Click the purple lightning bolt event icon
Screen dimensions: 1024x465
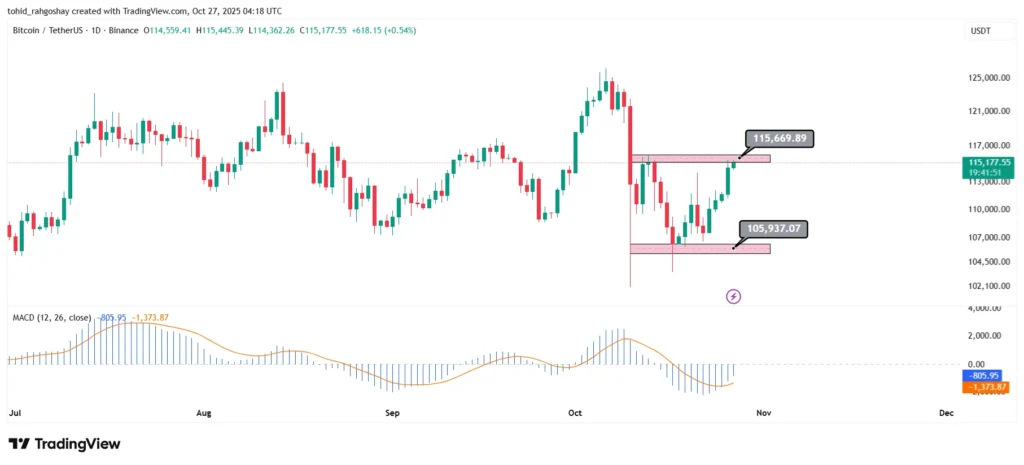(733, 296)
